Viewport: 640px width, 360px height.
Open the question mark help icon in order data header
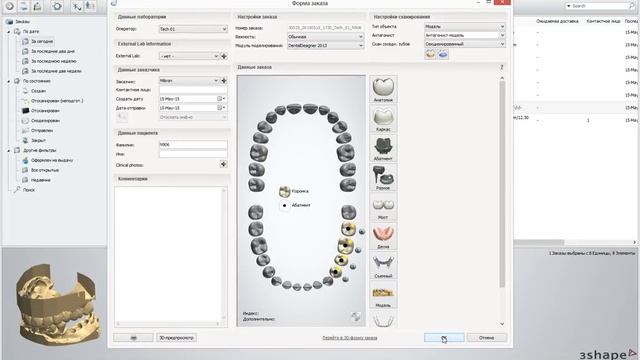[502, 67]
